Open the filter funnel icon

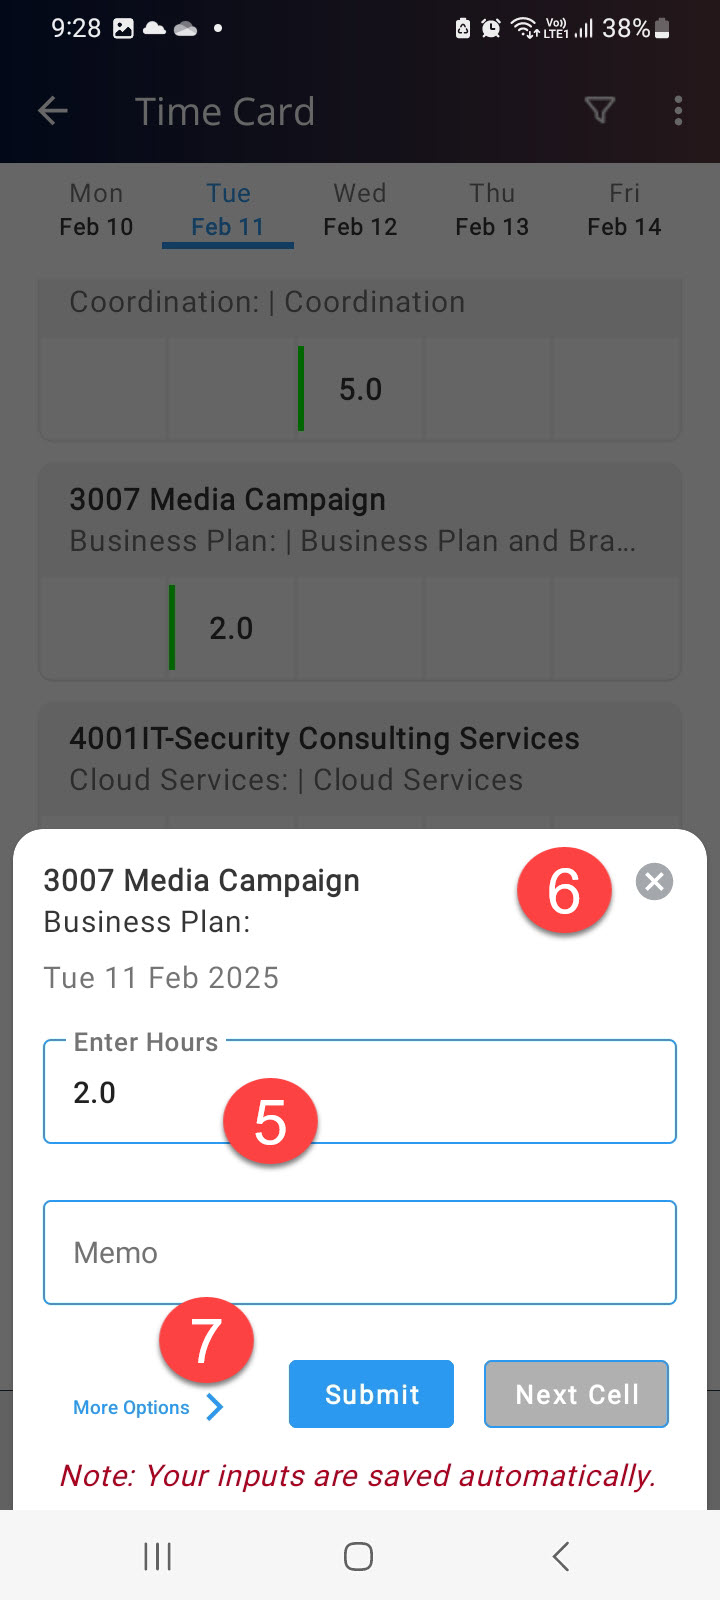pos(599,111)
